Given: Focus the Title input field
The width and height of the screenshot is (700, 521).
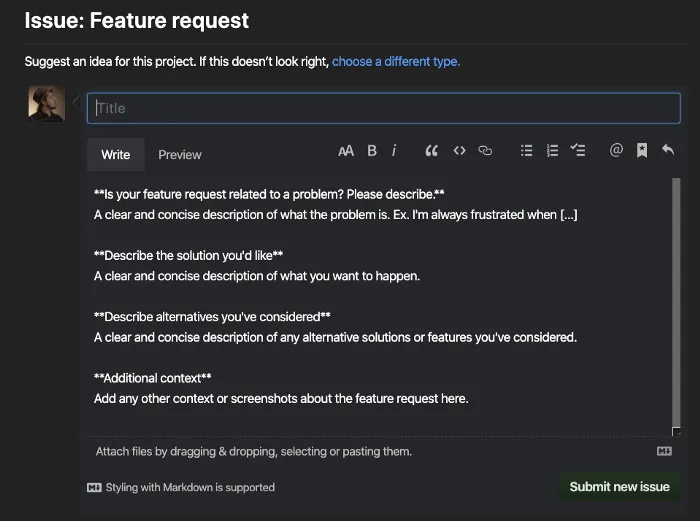Looking at the screenshot, I should [384, 108].
